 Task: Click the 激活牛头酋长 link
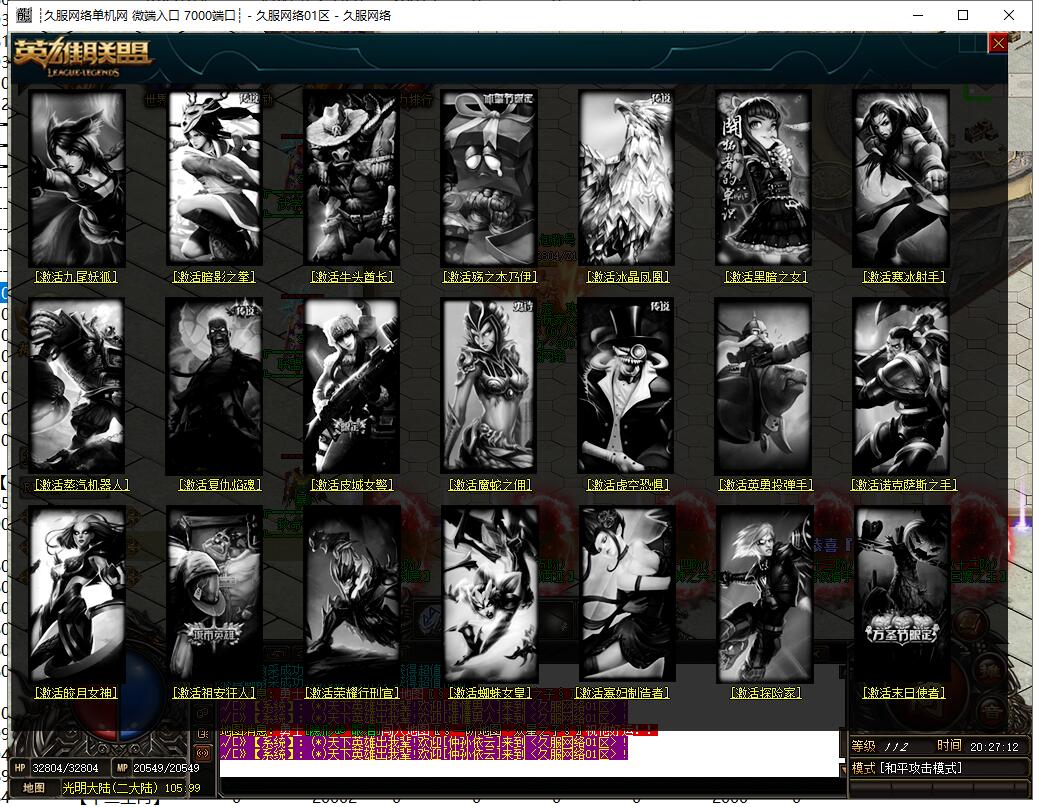pyautogui.click(x=352, y=277)
